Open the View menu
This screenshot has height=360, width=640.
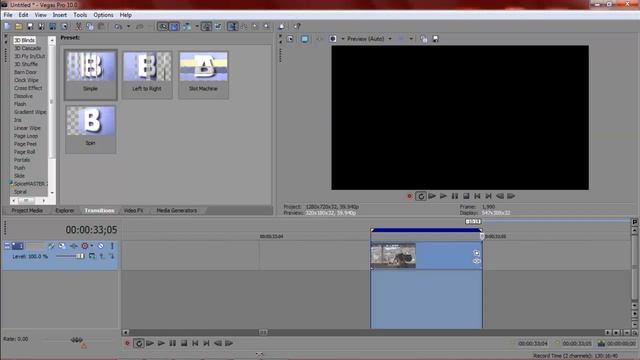[x=40, y=15]
